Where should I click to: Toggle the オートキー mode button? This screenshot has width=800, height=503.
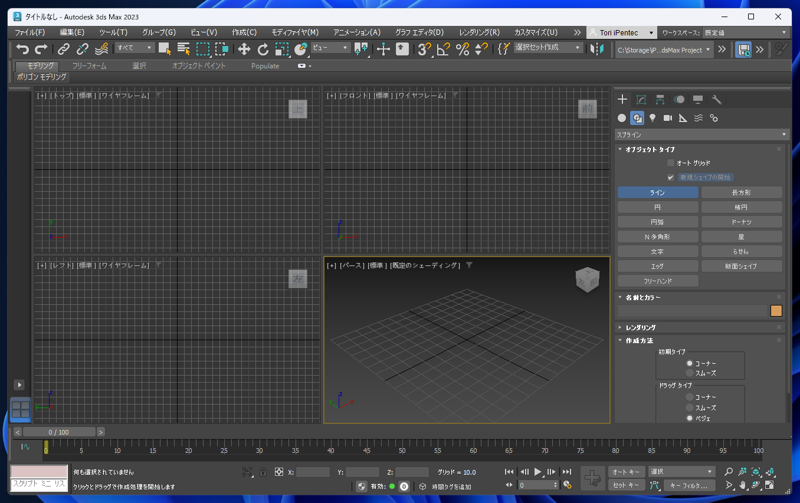click(626, 472)
